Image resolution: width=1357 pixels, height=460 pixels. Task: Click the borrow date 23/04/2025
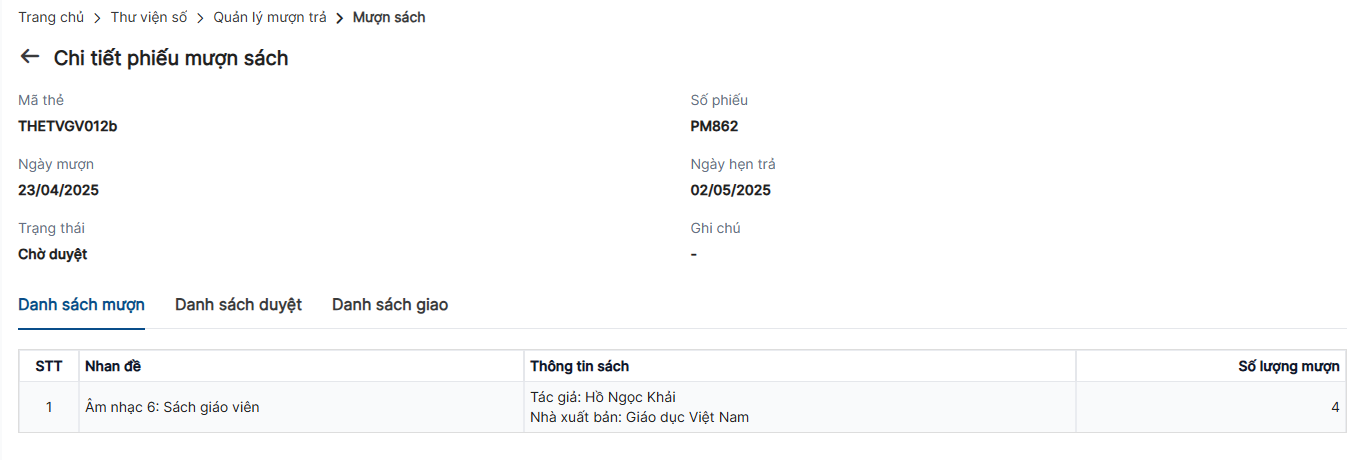coord(58,190)
